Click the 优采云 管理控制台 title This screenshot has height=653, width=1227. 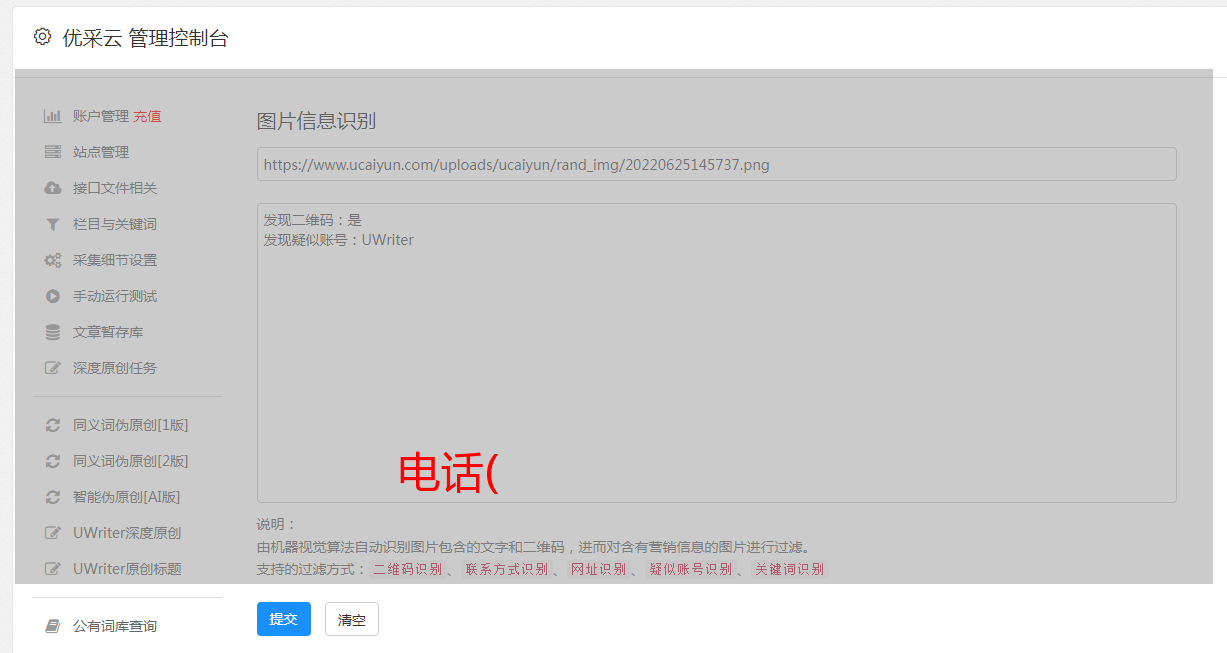pos(146,38)
